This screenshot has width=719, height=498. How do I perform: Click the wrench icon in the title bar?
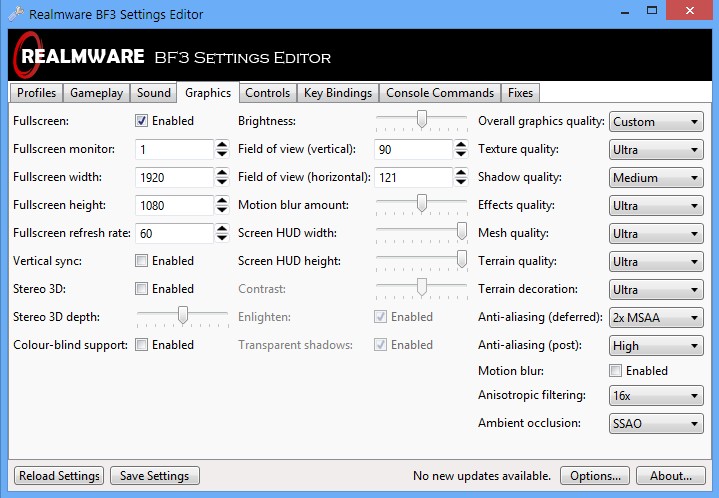13,14
